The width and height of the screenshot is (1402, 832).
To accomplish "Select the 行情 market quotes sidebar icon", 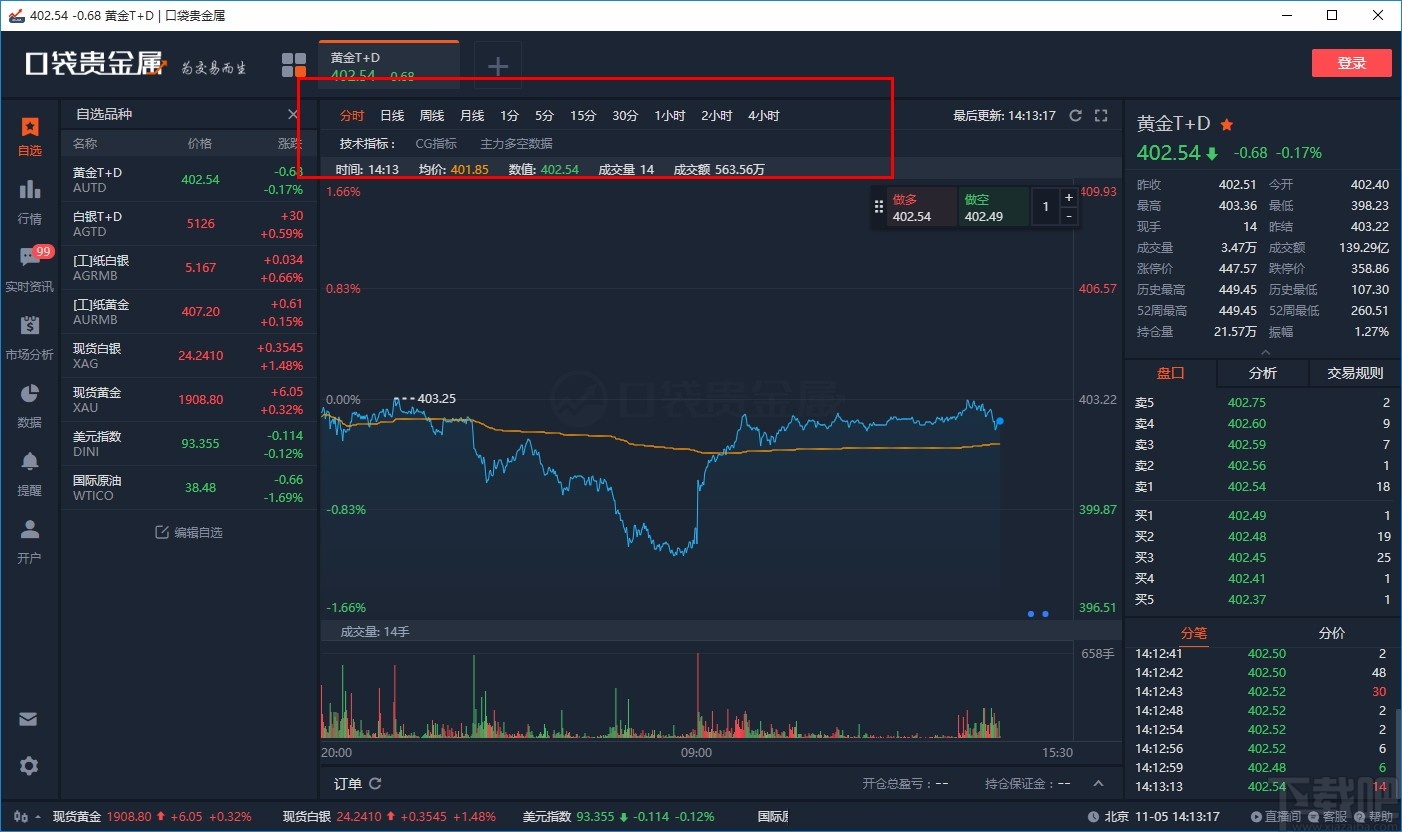I will tap(29, 200).
